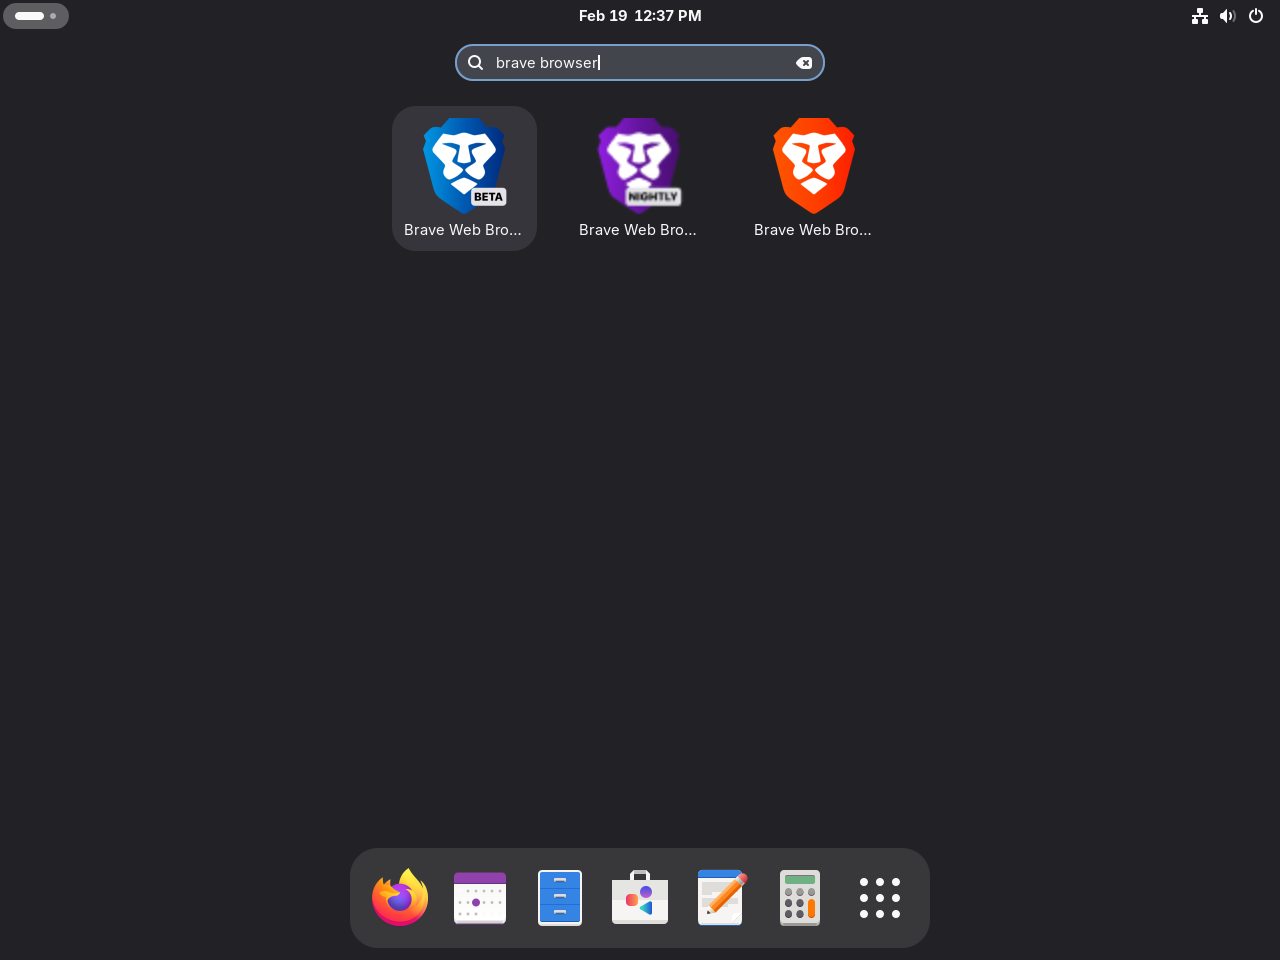Image resolution: width=1280 pixels, height=960 pixels.
Task: Show the full applications grid
Action: click(879, 897)
